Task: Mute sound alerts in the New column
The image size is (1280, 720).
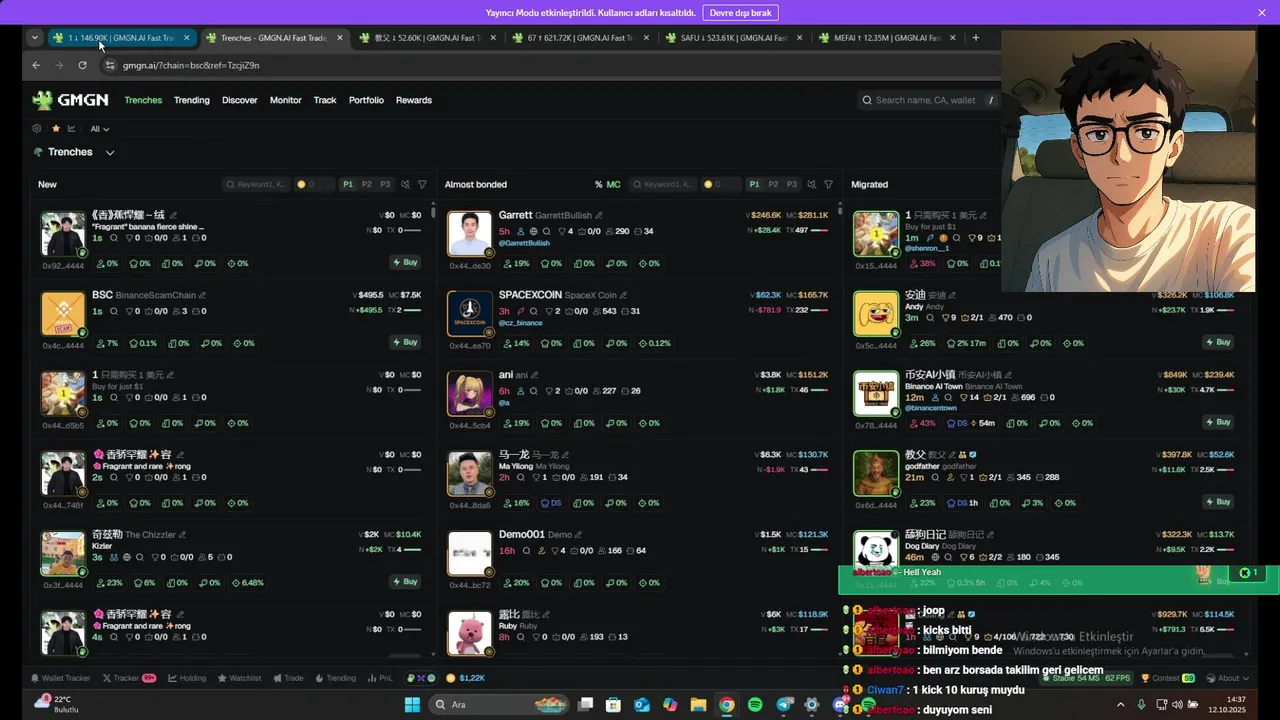Action: point(405,184)
